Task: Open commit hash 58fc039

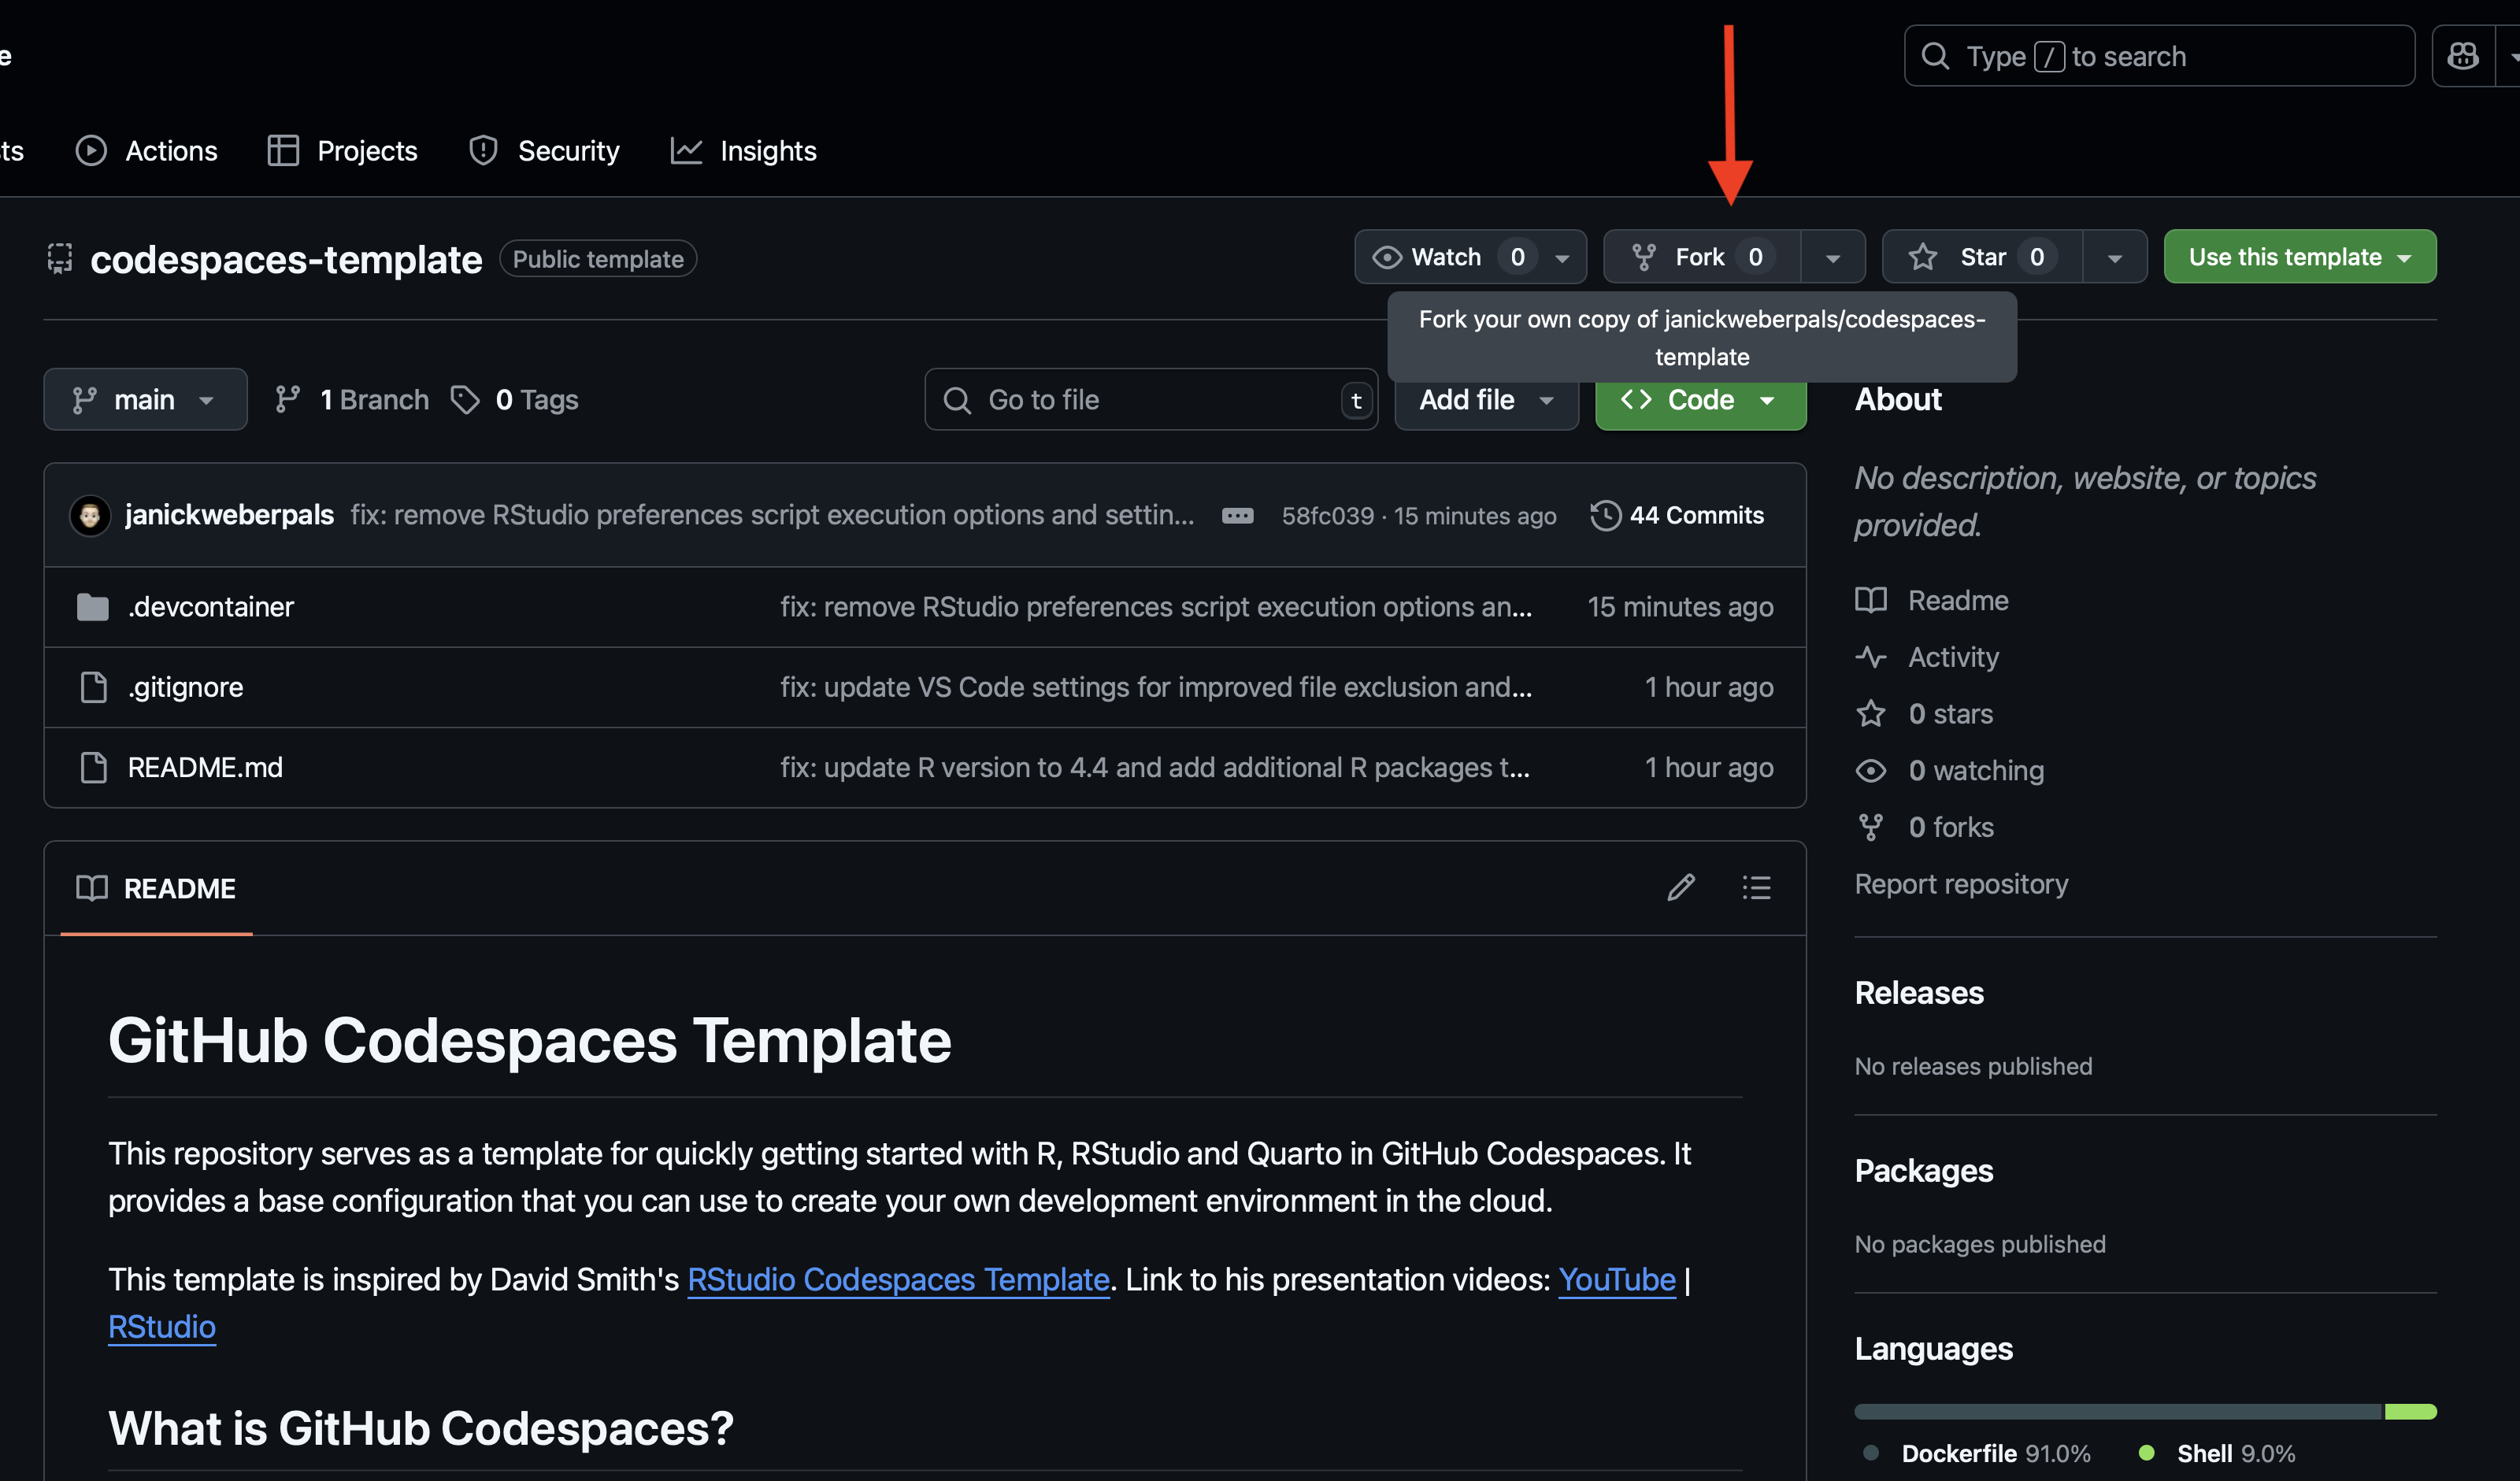Action: click(1328, 516)
